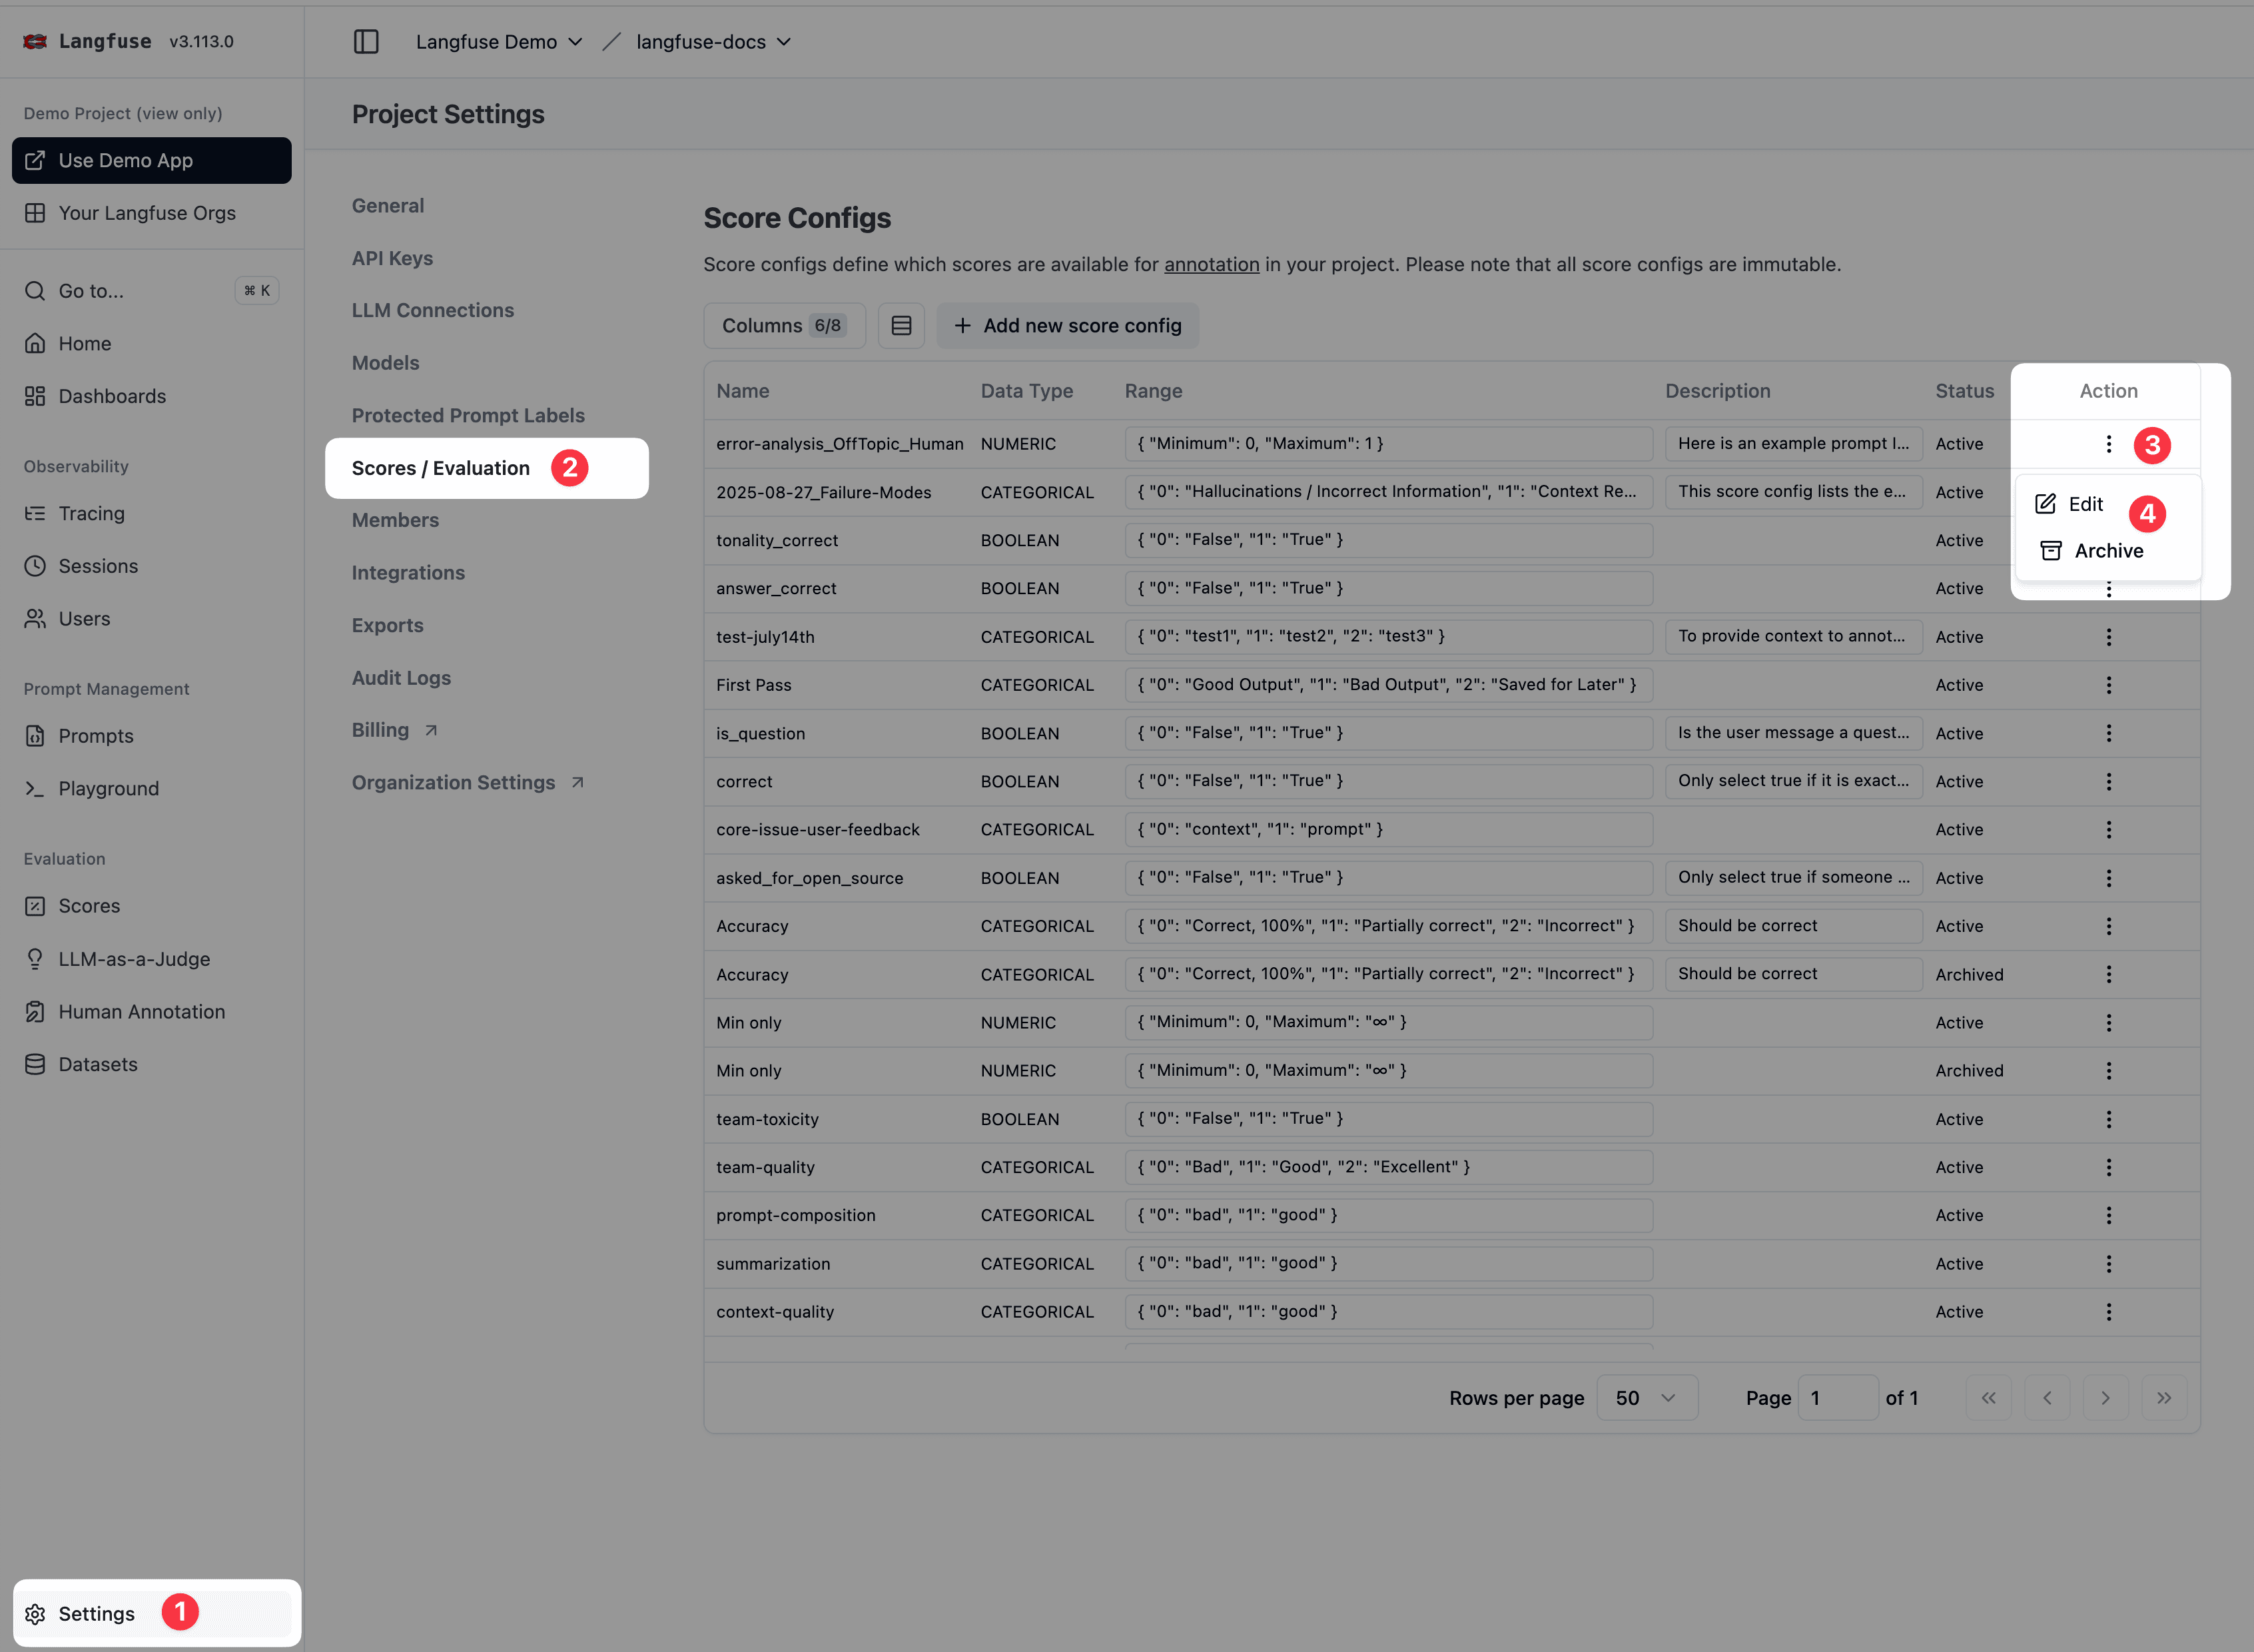Screen dimensions: 2254x1652
Task: Choose Edit from the action menu
Action: point(2085,504)
